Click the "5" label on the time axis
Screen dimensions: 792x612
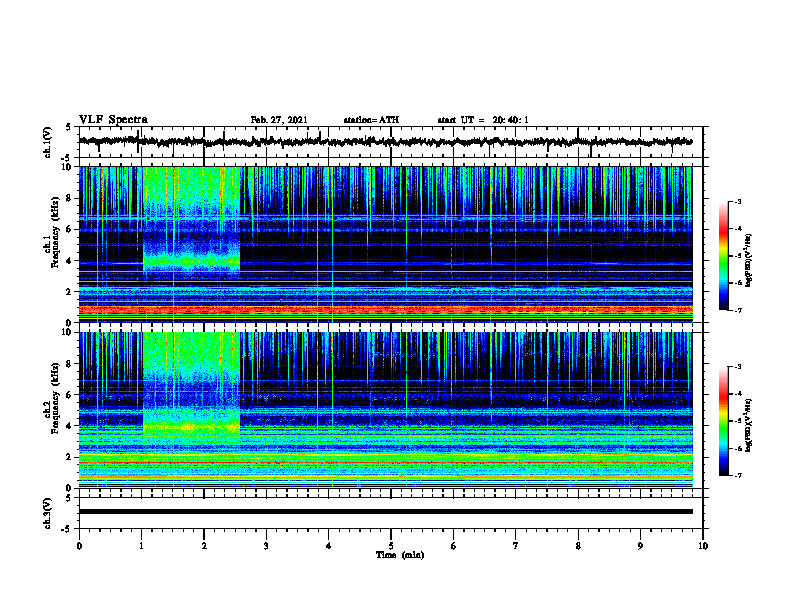[x=391, y=546]
